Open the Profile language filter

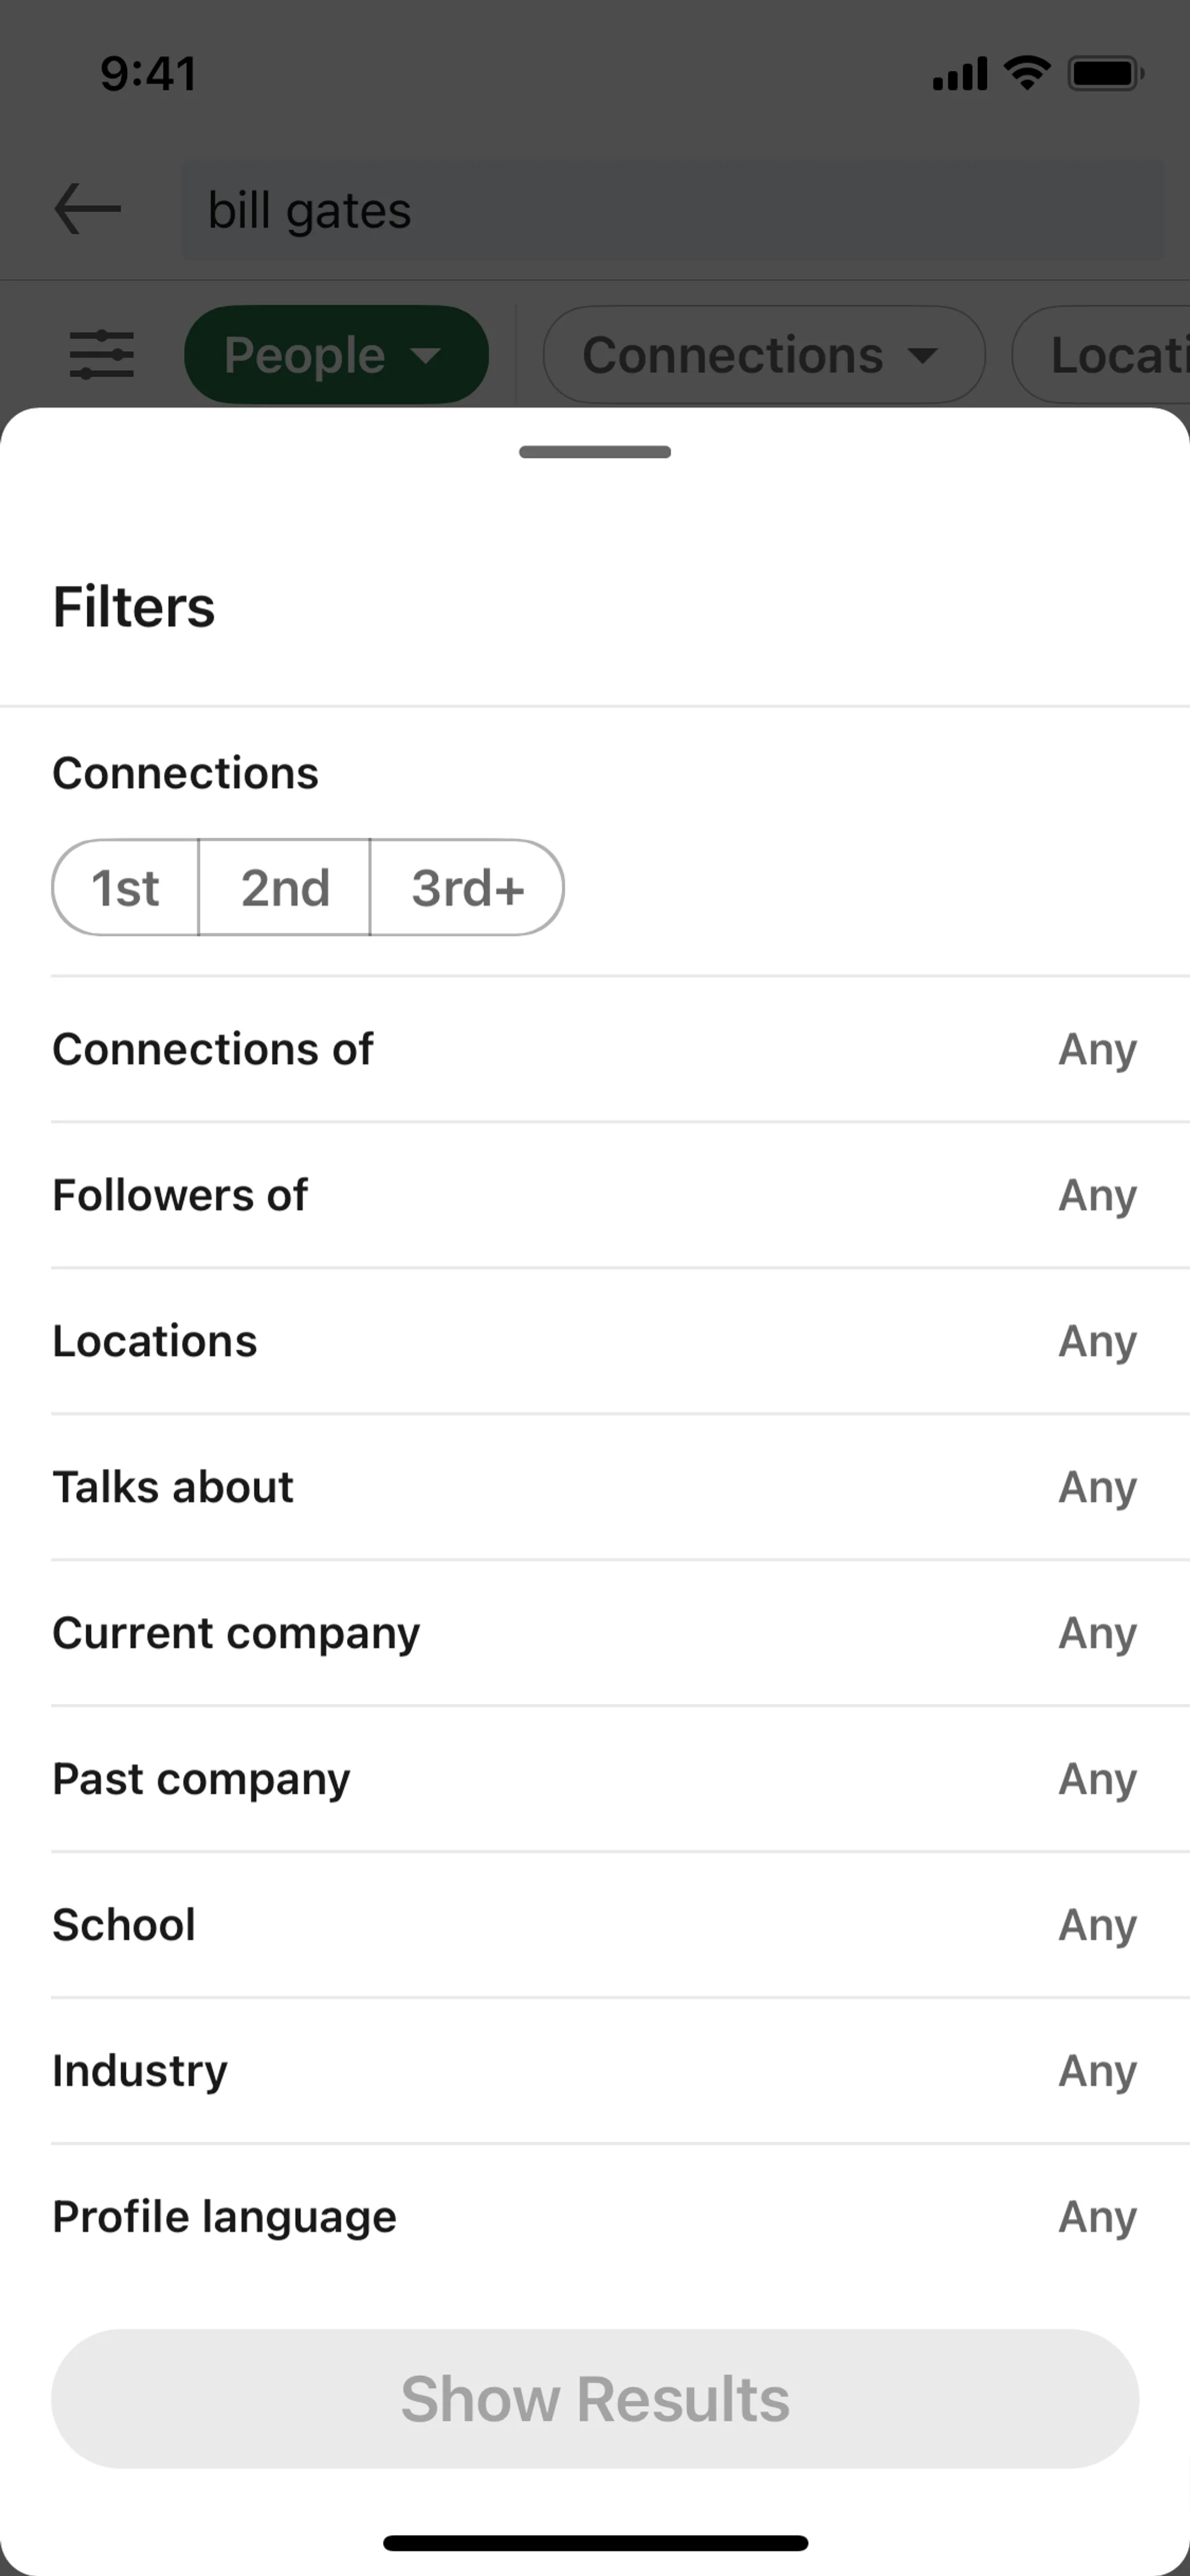click(x=595, y=2217)
